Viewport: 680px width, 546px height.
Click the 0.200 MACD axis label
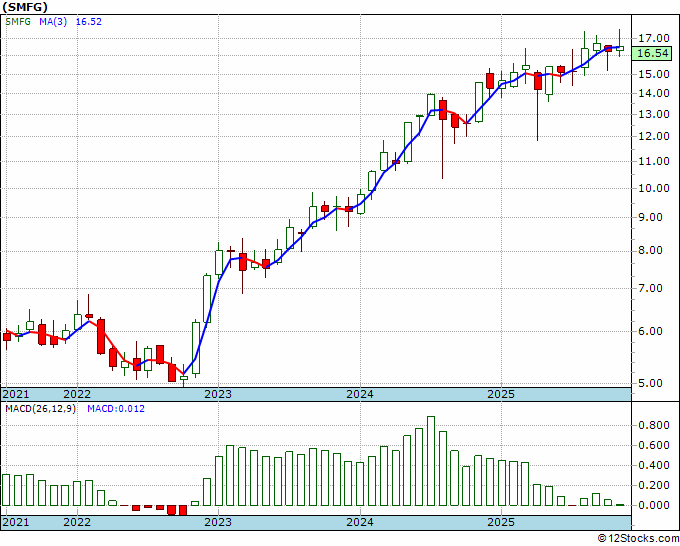(x=654, y=485)
